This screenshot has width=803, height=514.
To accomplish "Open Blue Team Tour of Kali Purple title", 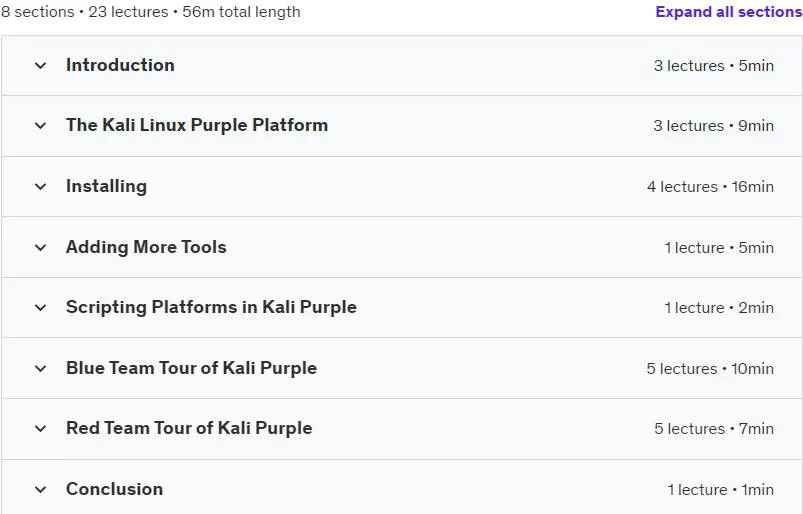I will click(192, 368).
